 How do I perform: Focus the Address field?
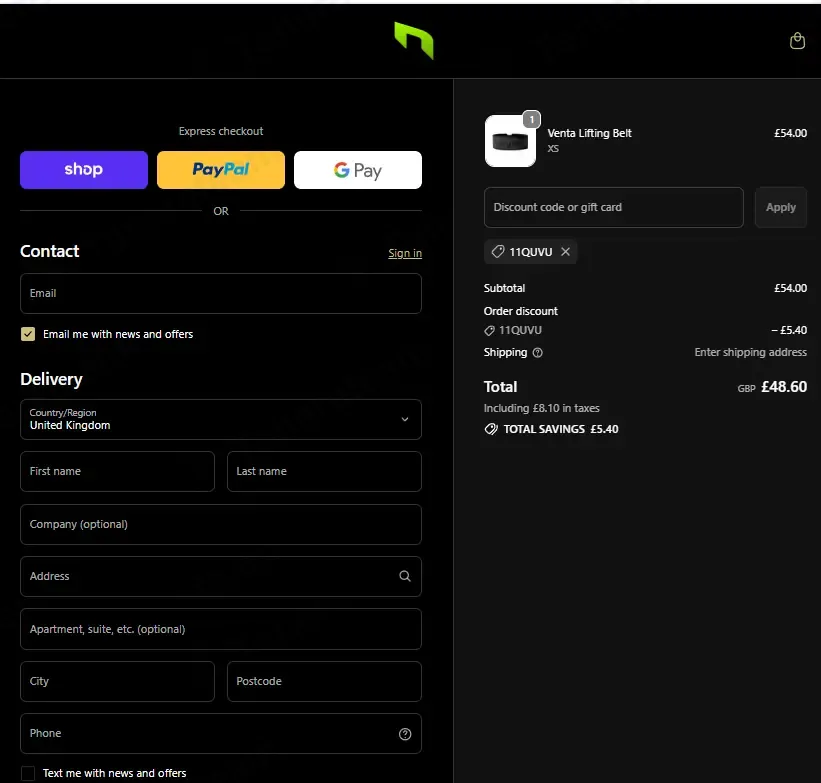click(221, 576)
